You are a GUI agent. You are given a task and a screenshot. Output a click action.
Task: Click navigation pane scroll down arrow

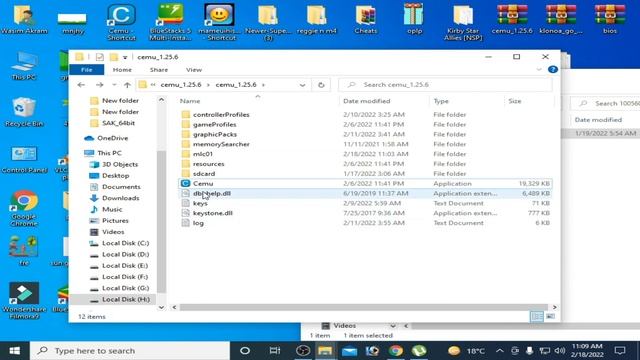pyautogui.click(x=161, y=307)
